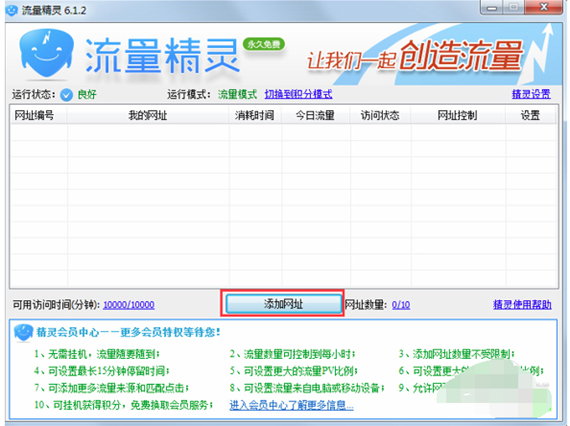The width and height of the screenshot is (570, 426).
Task: Open the 切换到积分模式 link
Action: tap(298, 95)
